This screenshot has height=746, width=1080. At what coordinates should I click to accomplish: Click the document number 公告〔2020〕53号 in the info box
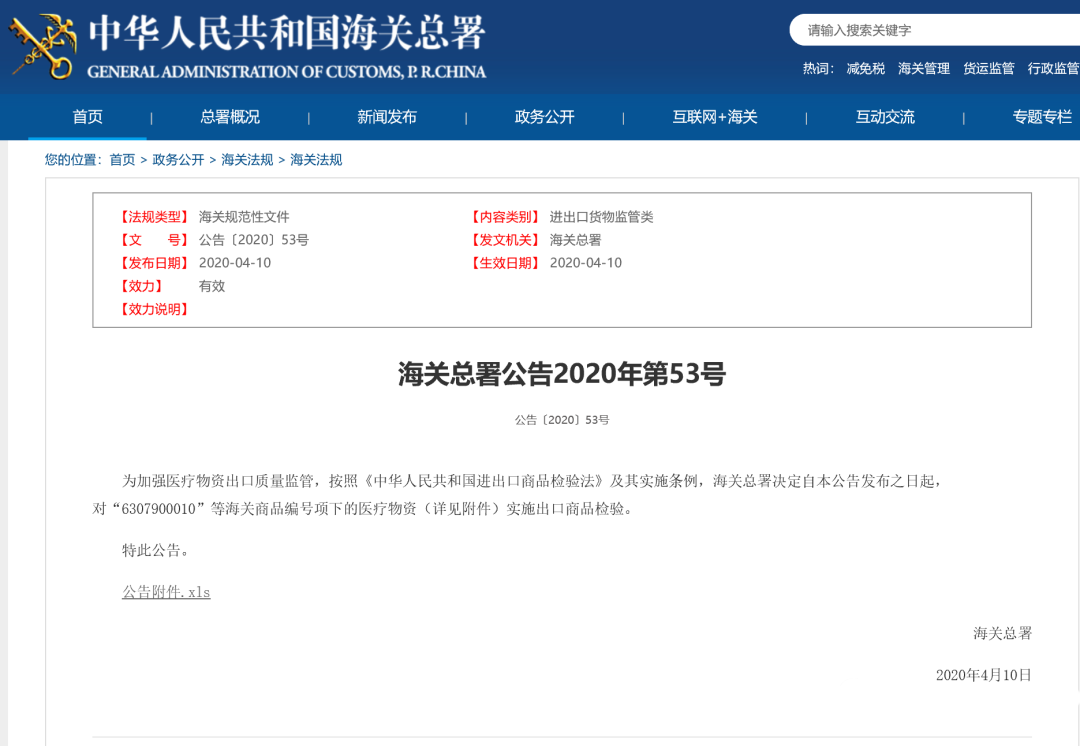pyautogui.click(x=253, y=240)
